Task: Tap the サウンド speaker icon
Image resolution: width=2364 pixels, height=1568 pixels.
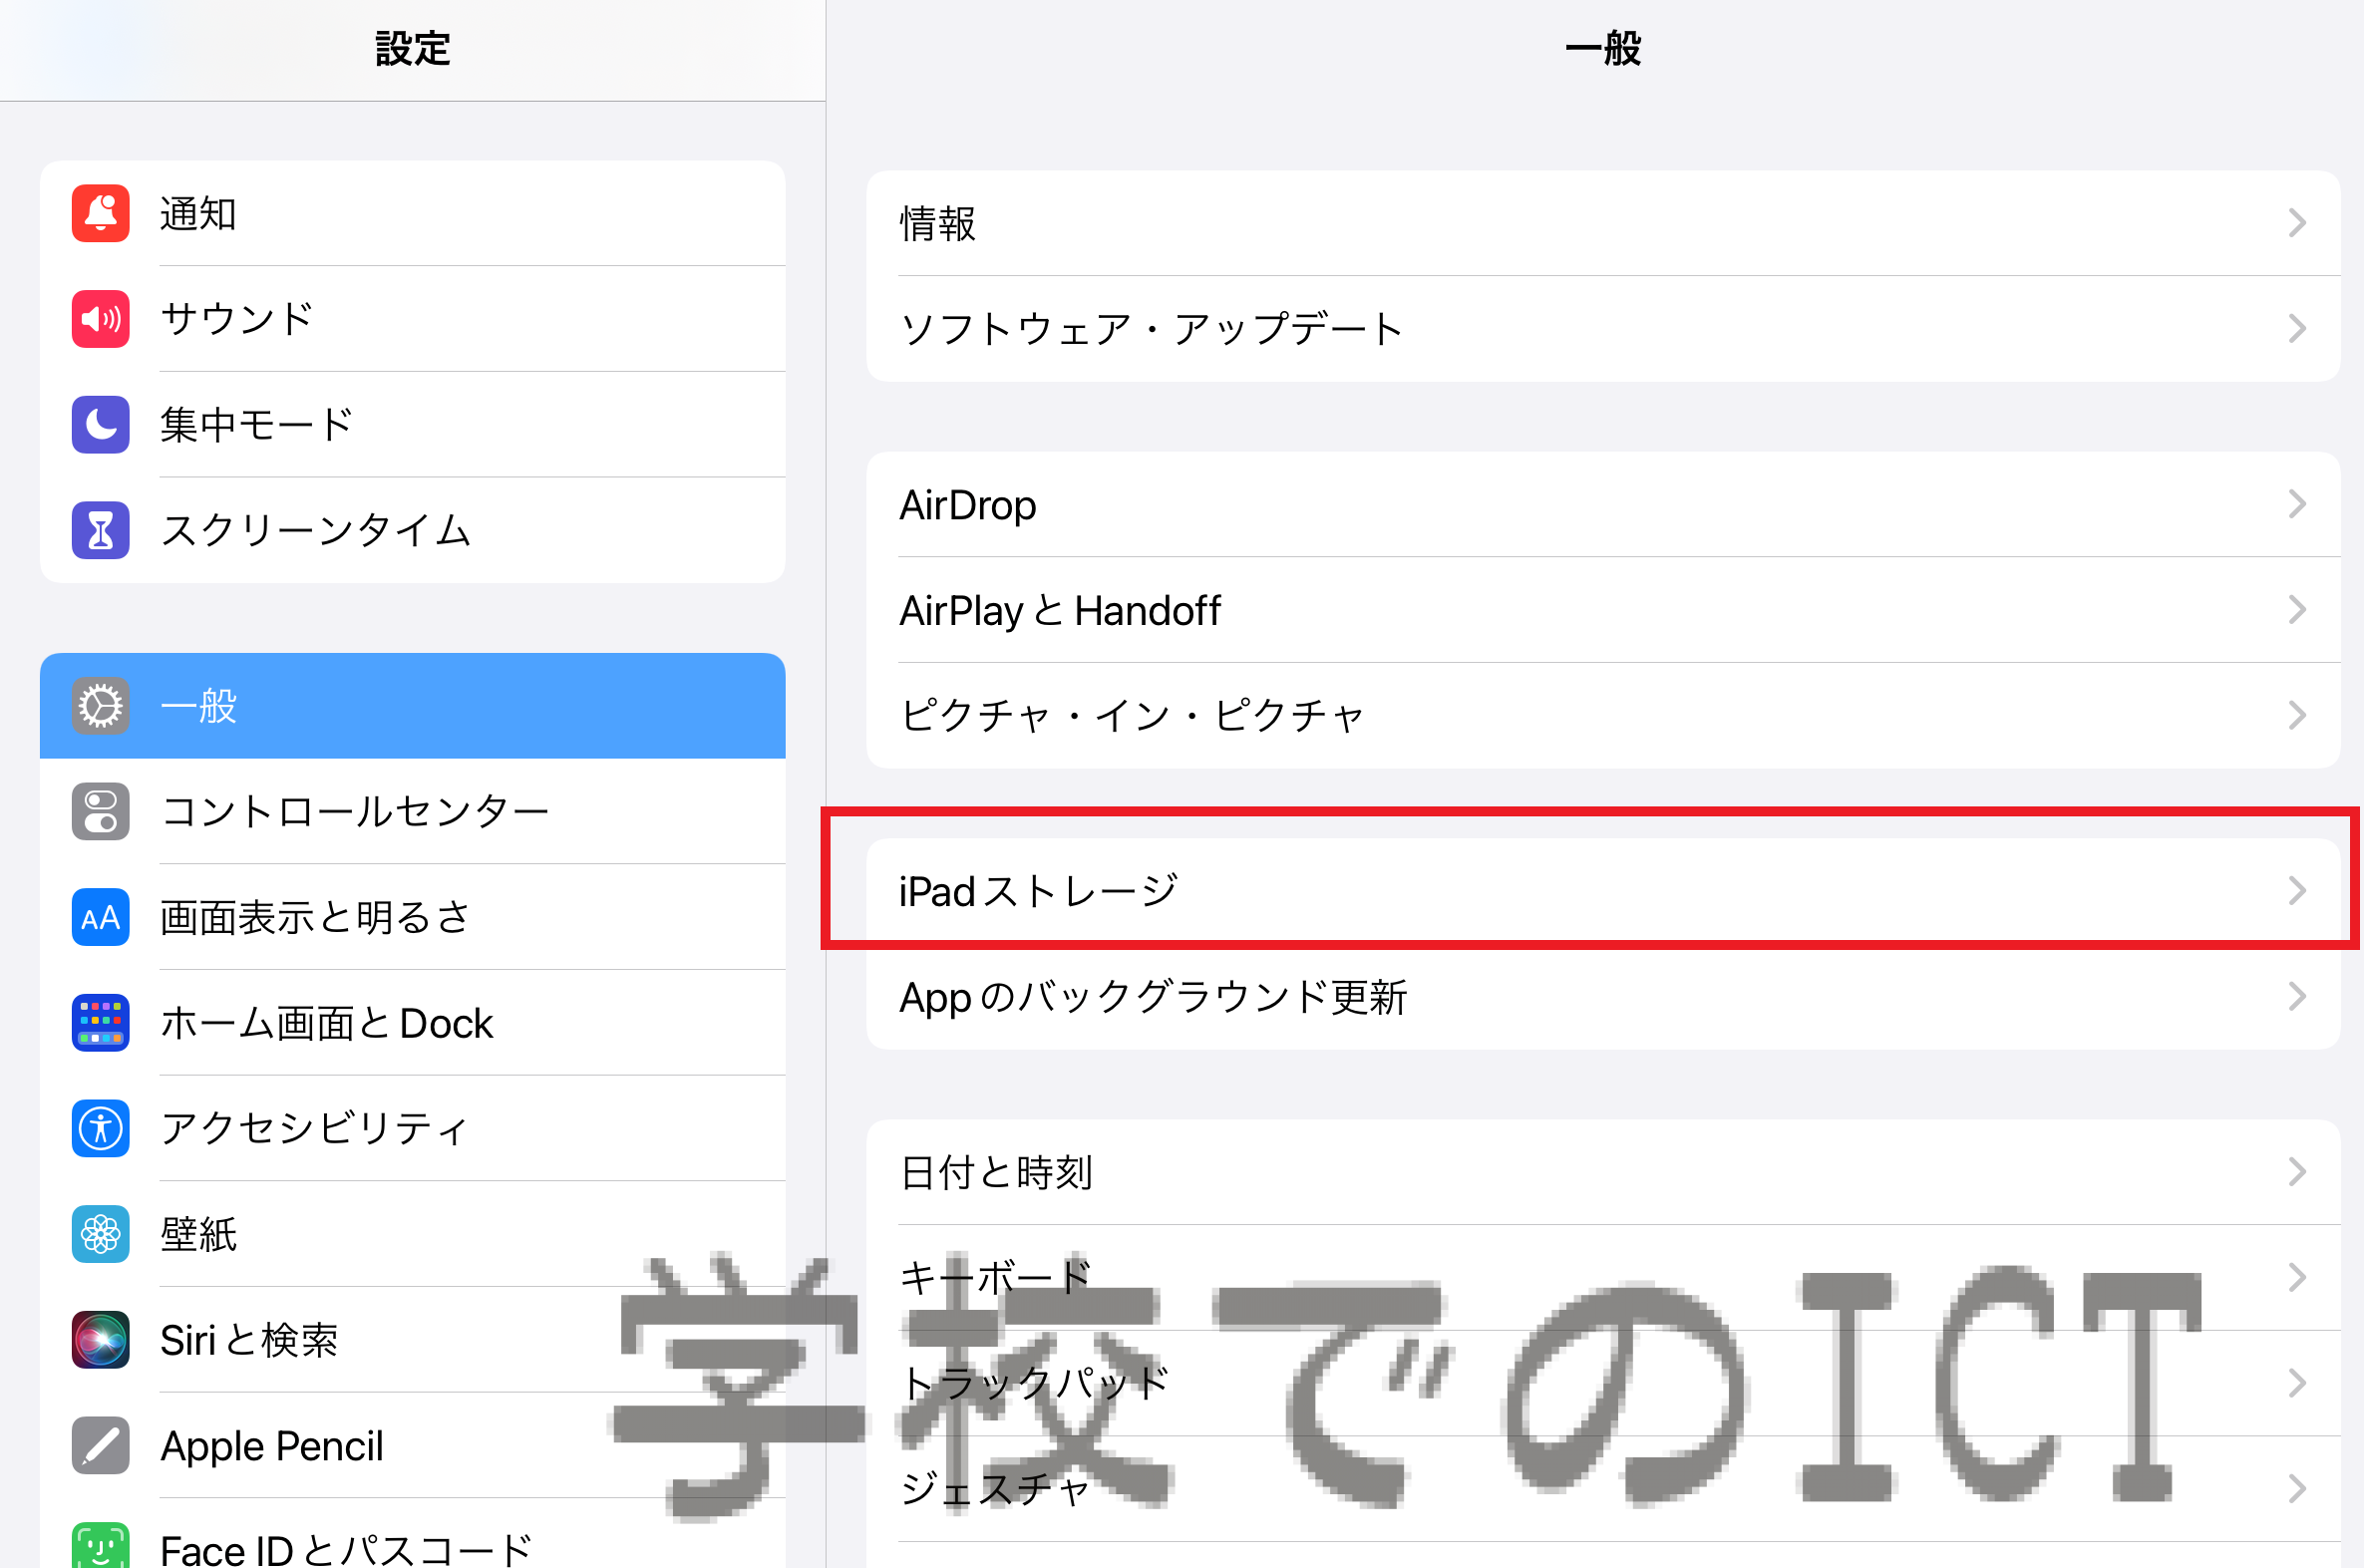Action: coord(100,319)
